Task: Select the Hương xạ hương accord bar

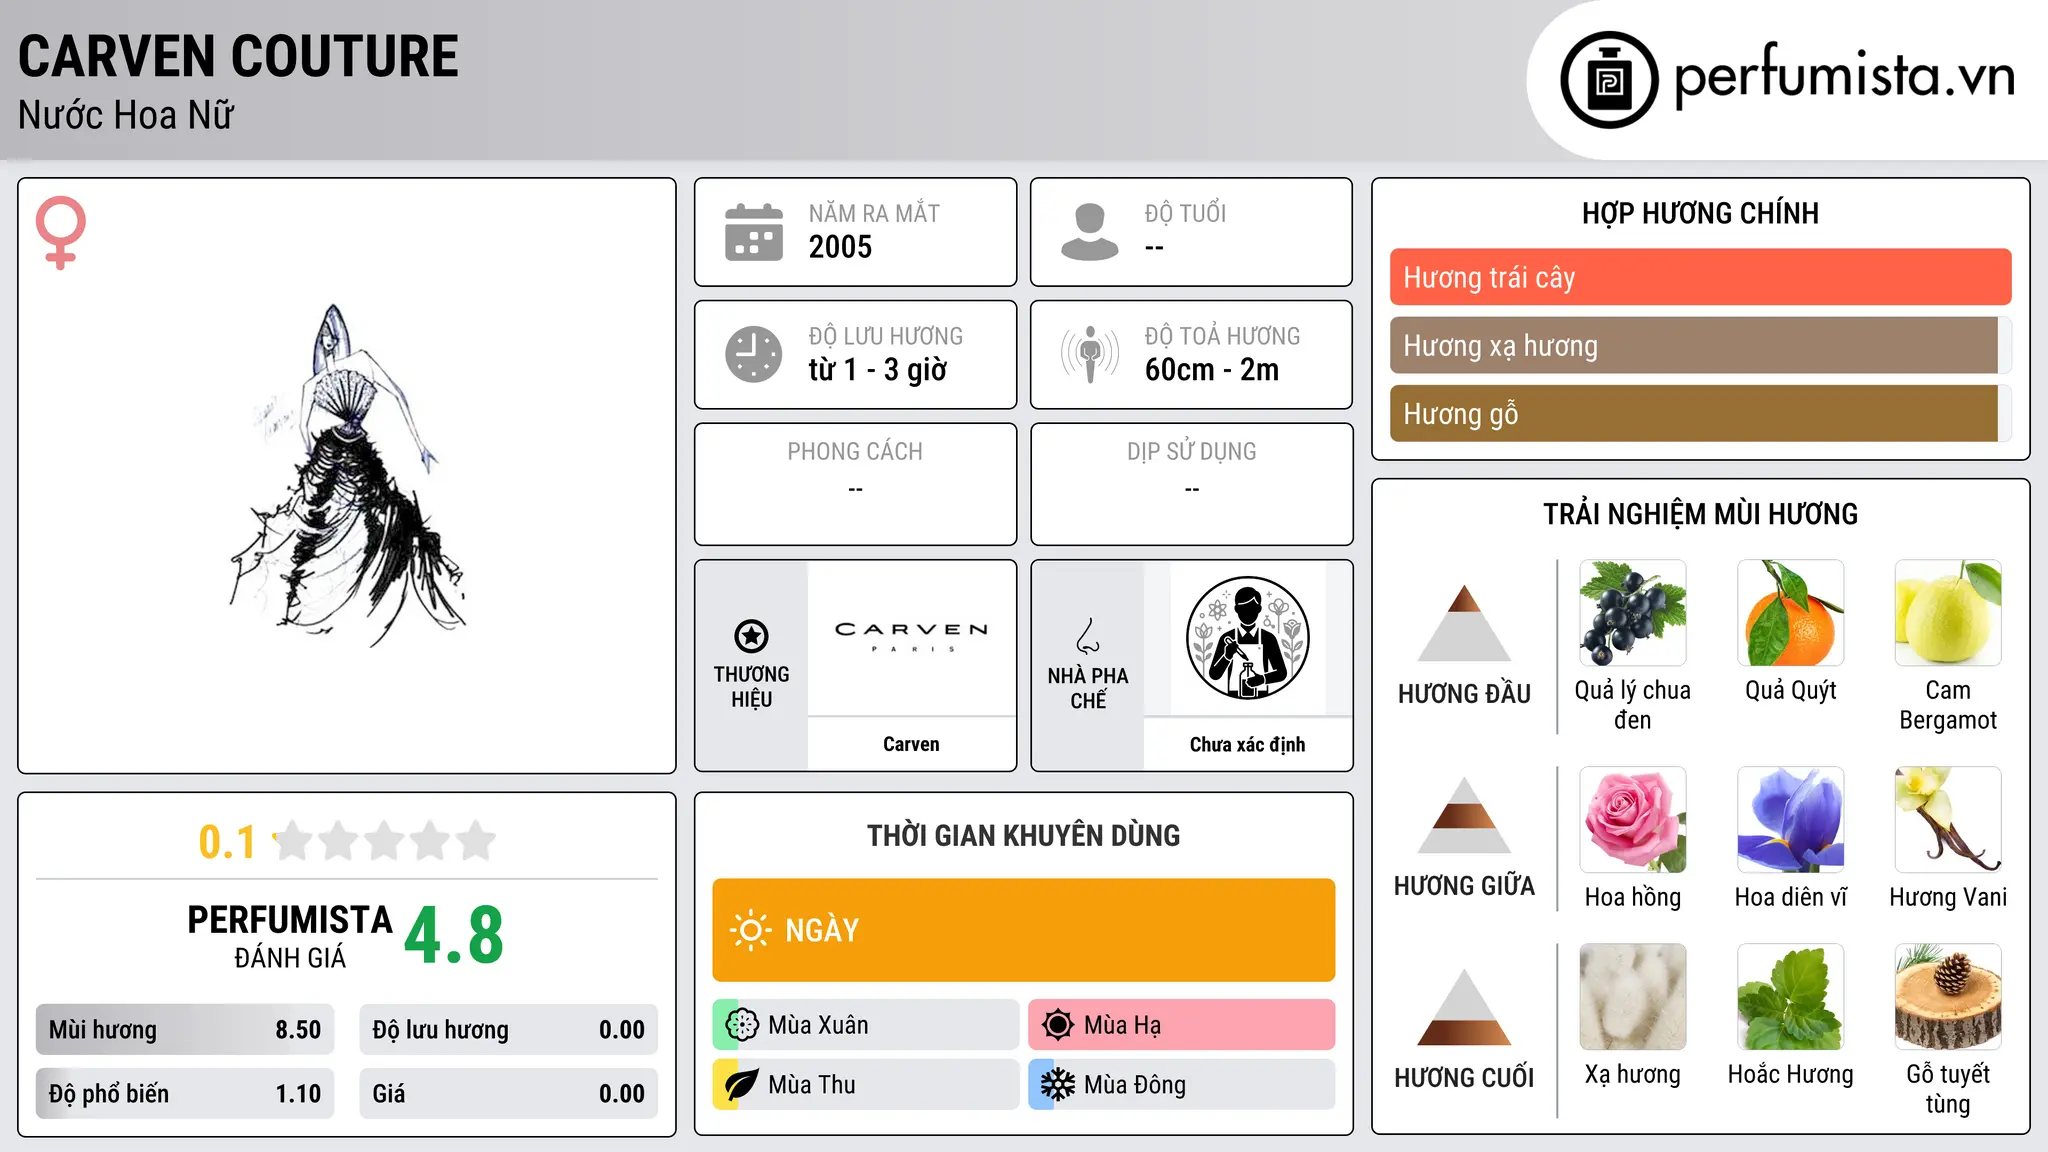Action: 1700,345
